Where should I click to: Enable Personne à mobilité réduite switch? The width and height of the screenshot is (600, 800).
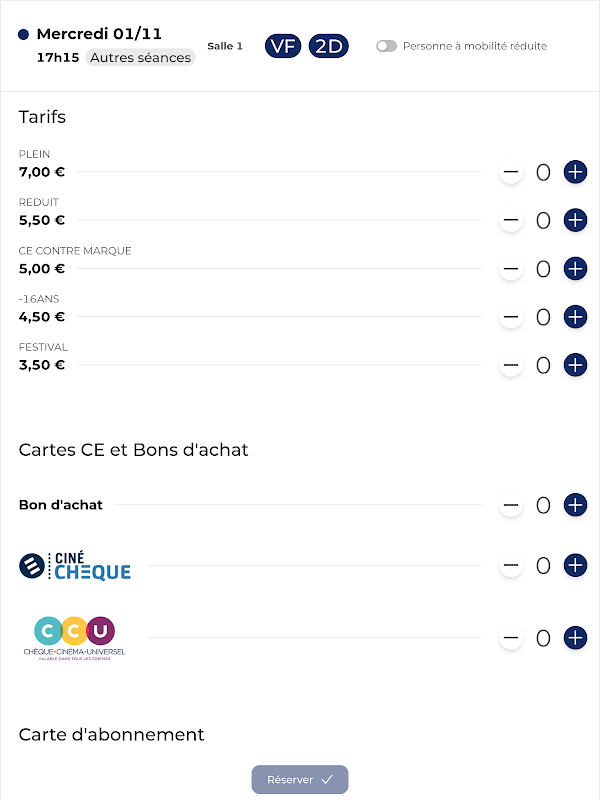(386, 46)
